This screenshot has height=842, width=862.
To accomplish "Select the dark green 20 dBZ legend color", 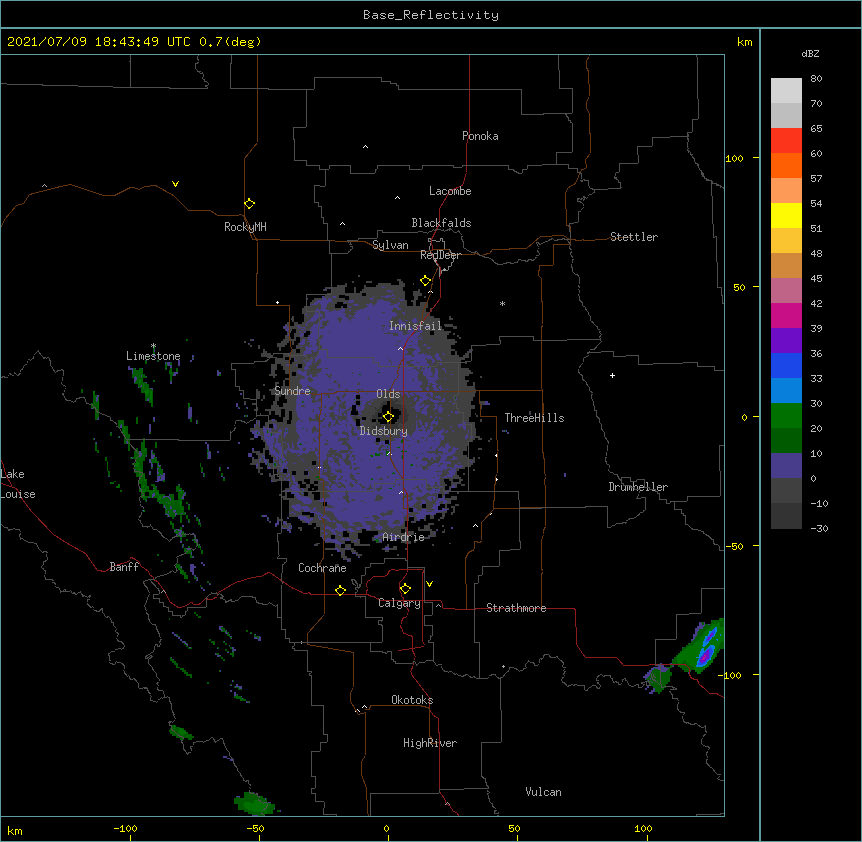I will pyautogui.click(x=786, y=440).
